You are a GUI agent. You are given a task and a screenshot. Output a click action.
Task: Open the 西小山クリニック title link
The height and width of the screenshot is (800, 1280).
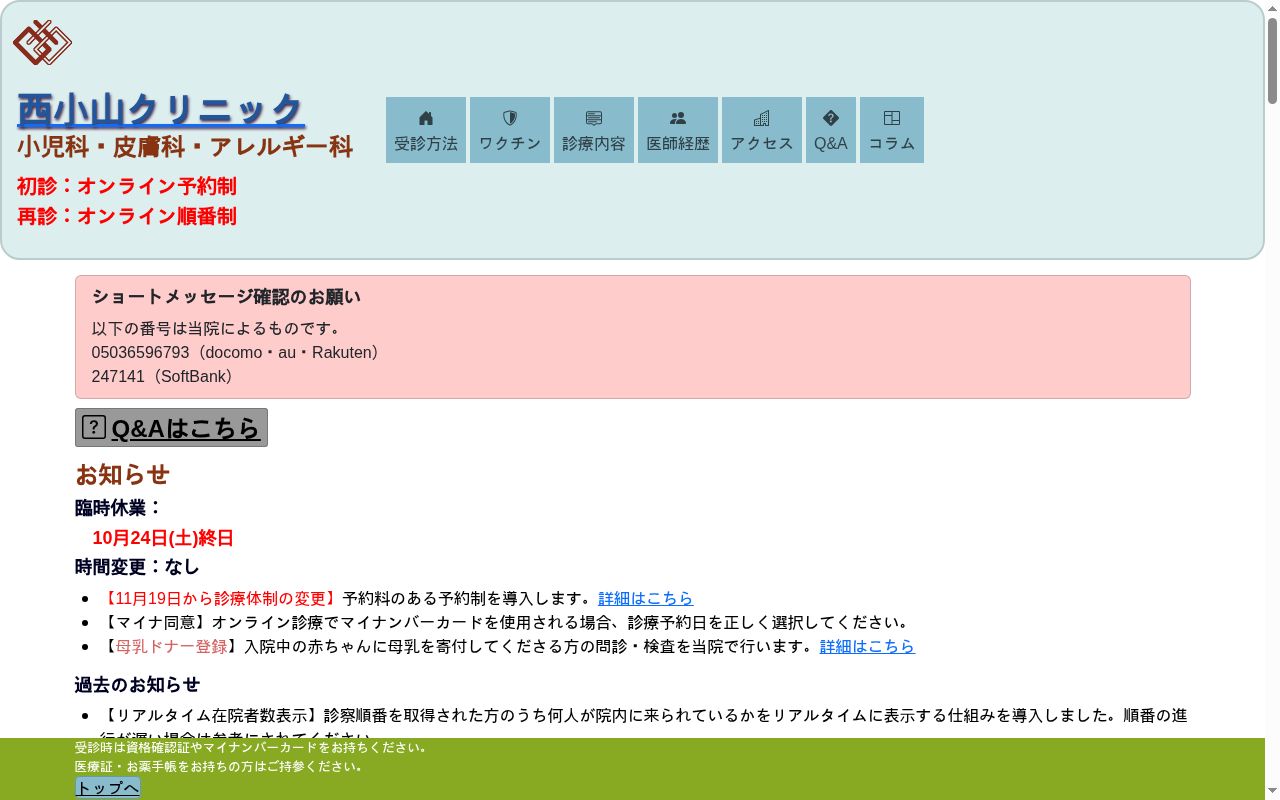pyautogui.click(x=161, y=110)
